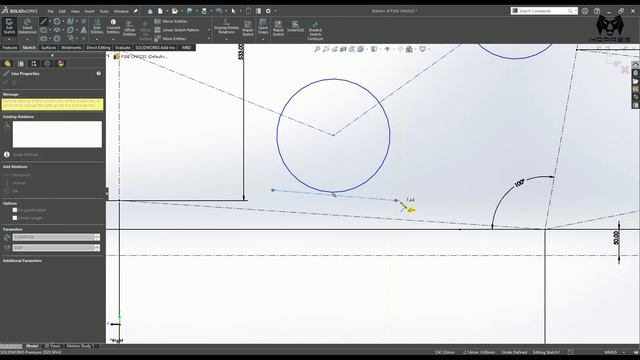The width and height of the screenshot is (640, 360).
Task: Expand the Smart Dimension dropdown arrow
Action: click(x=27, y=39)
